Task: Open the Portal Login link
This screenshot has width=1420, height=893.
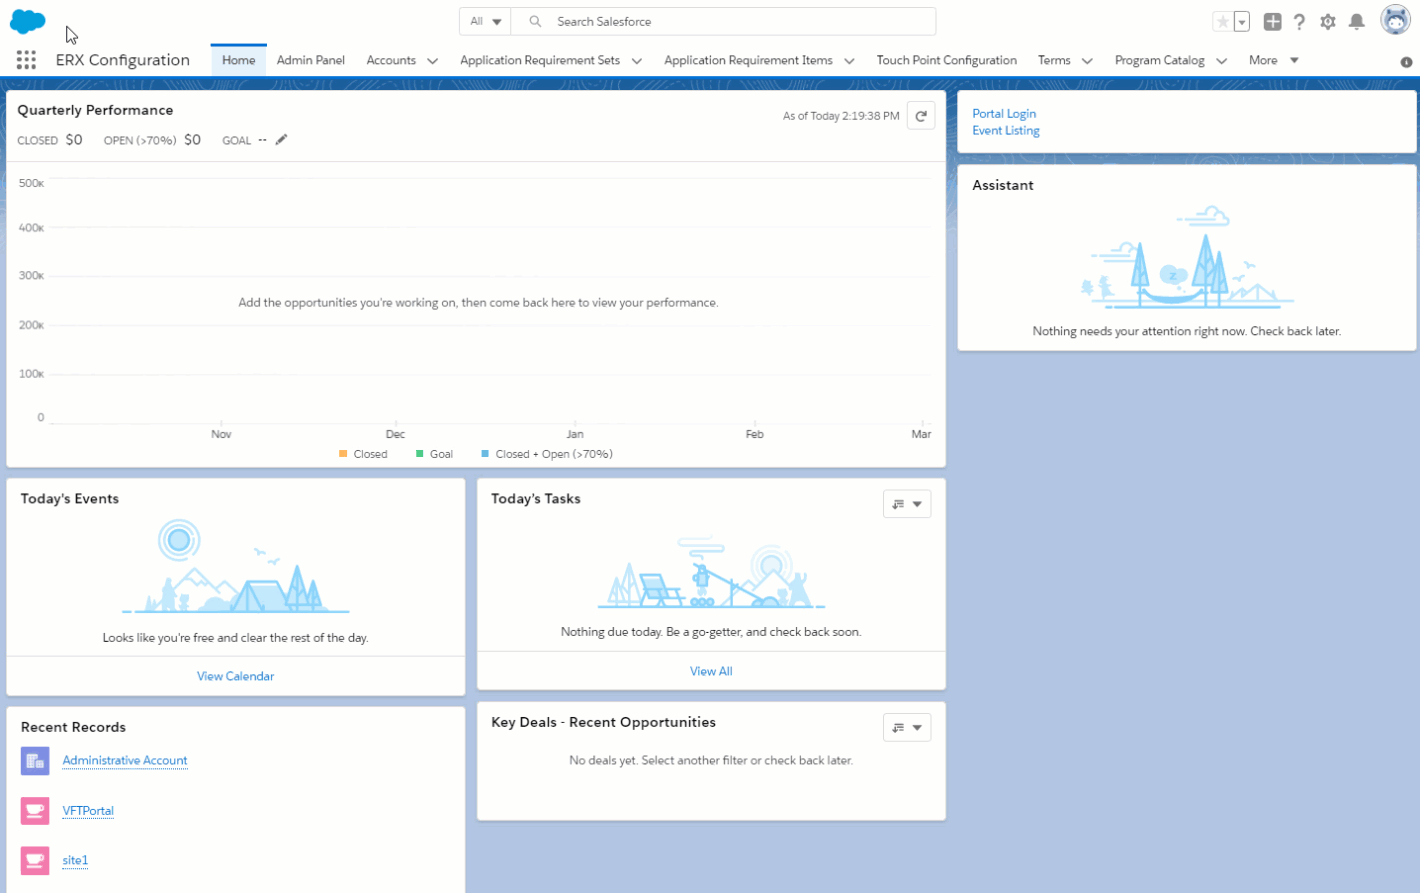Action: click(x=1004, y=114)
